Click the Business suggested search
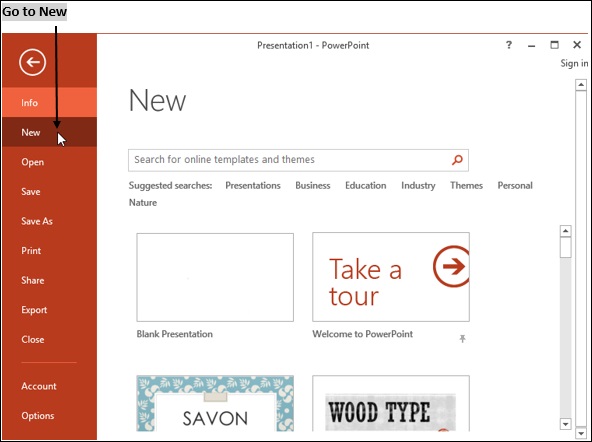Screen dimensions: 592x442 (313, 185)
